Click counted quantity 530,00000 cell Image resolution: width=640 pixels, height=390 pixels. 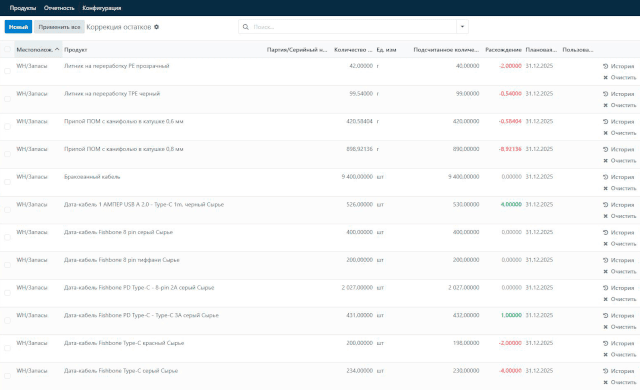point(466,205)
